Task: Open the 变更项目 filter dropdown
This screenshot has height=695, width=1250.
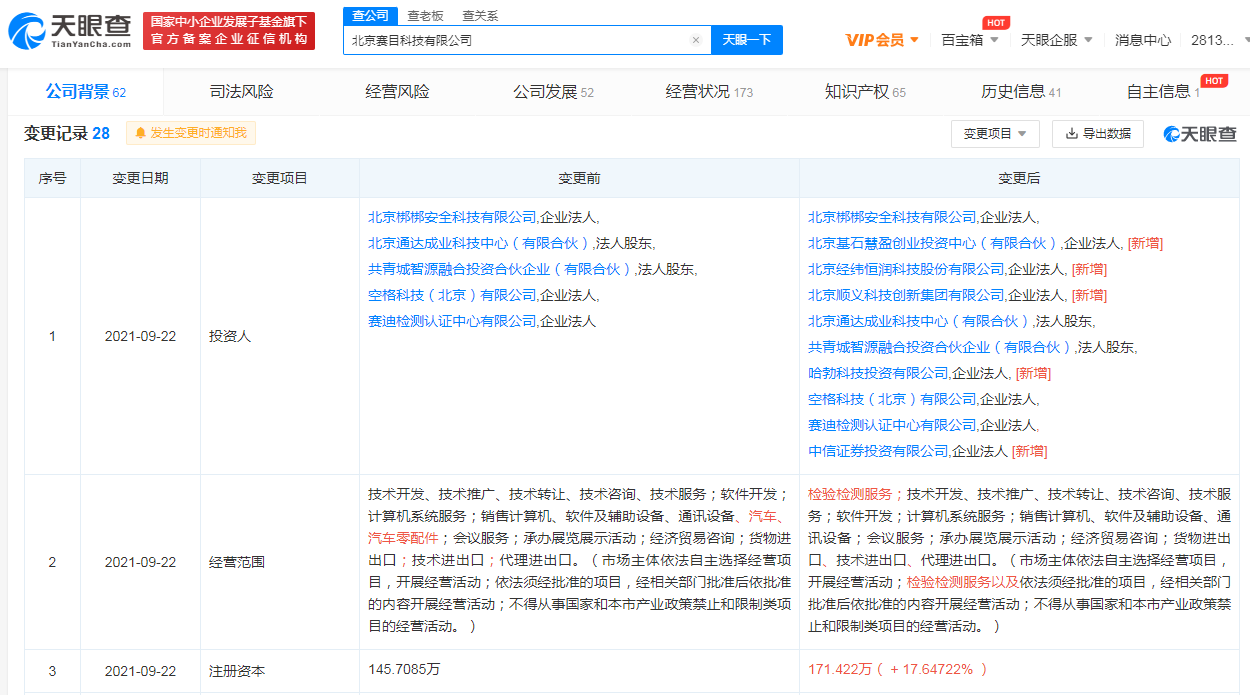Action: click(995, 134)
